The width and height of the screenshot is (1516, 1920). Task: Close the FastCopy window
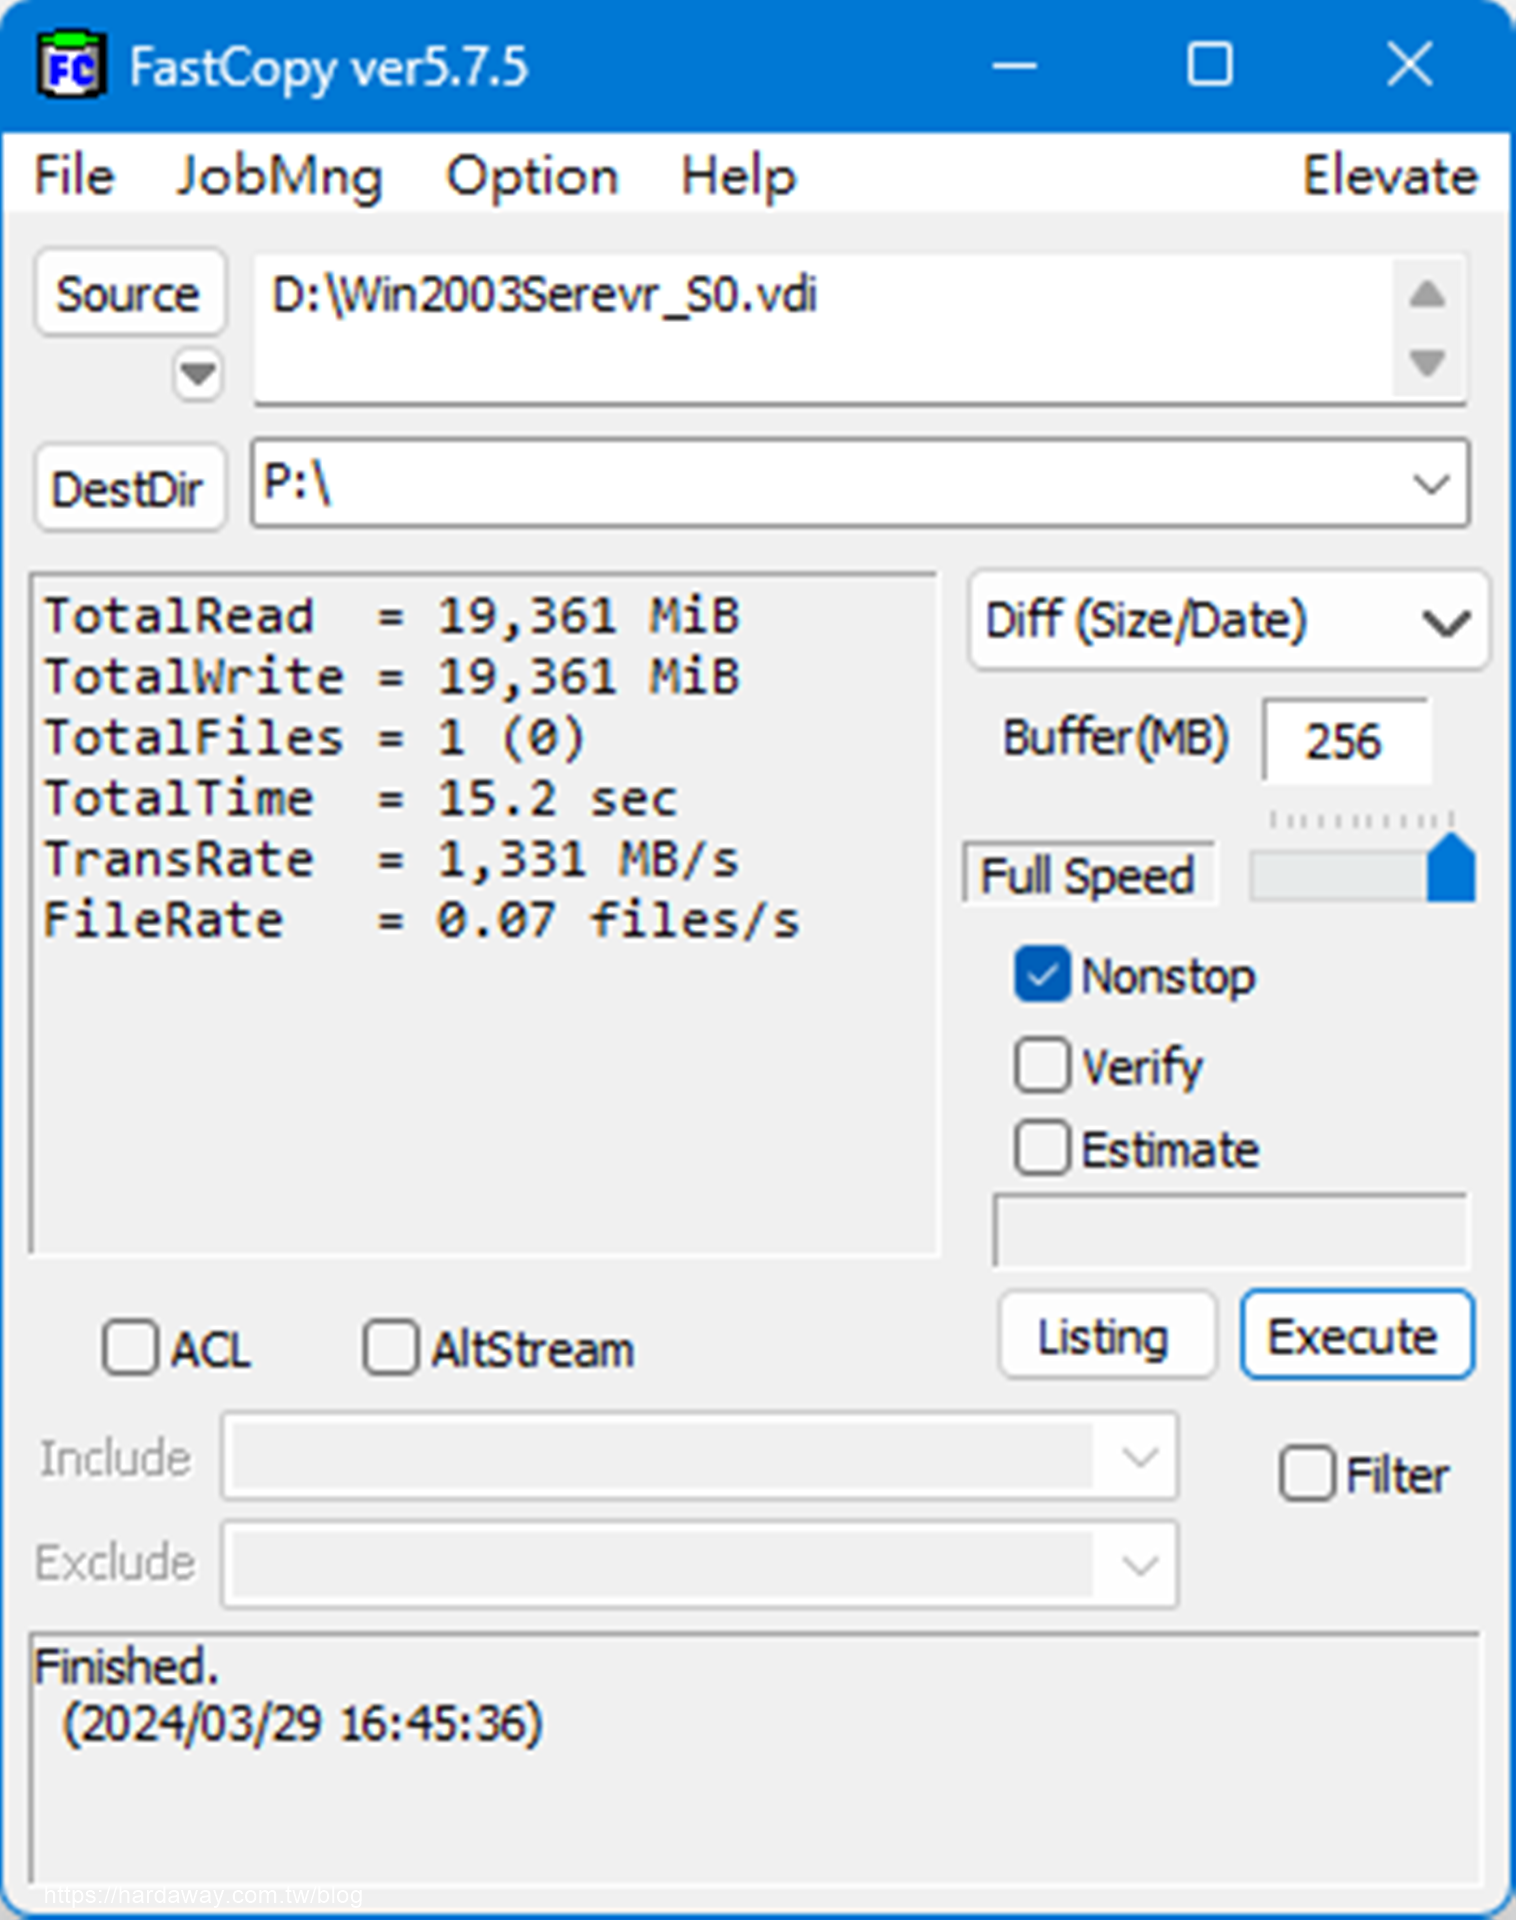point(1410,66)
